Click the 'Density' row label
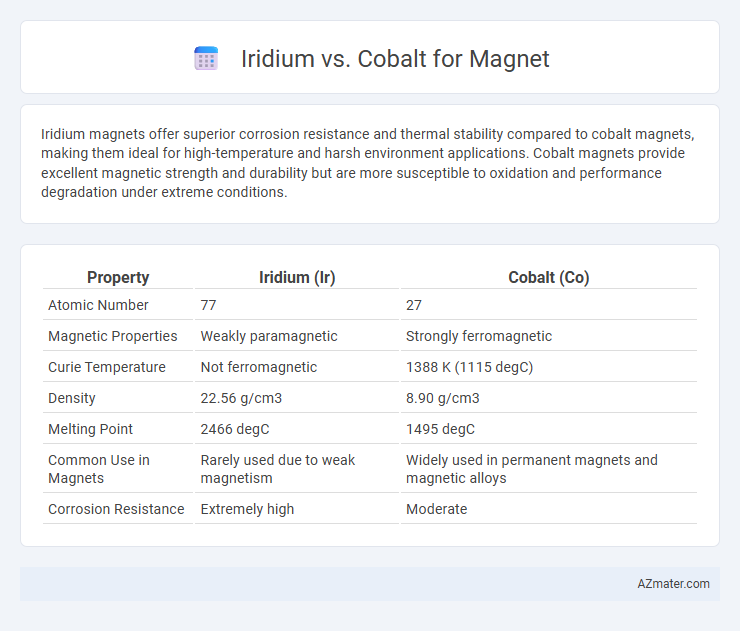740x631 pixels. coord(72,398)
